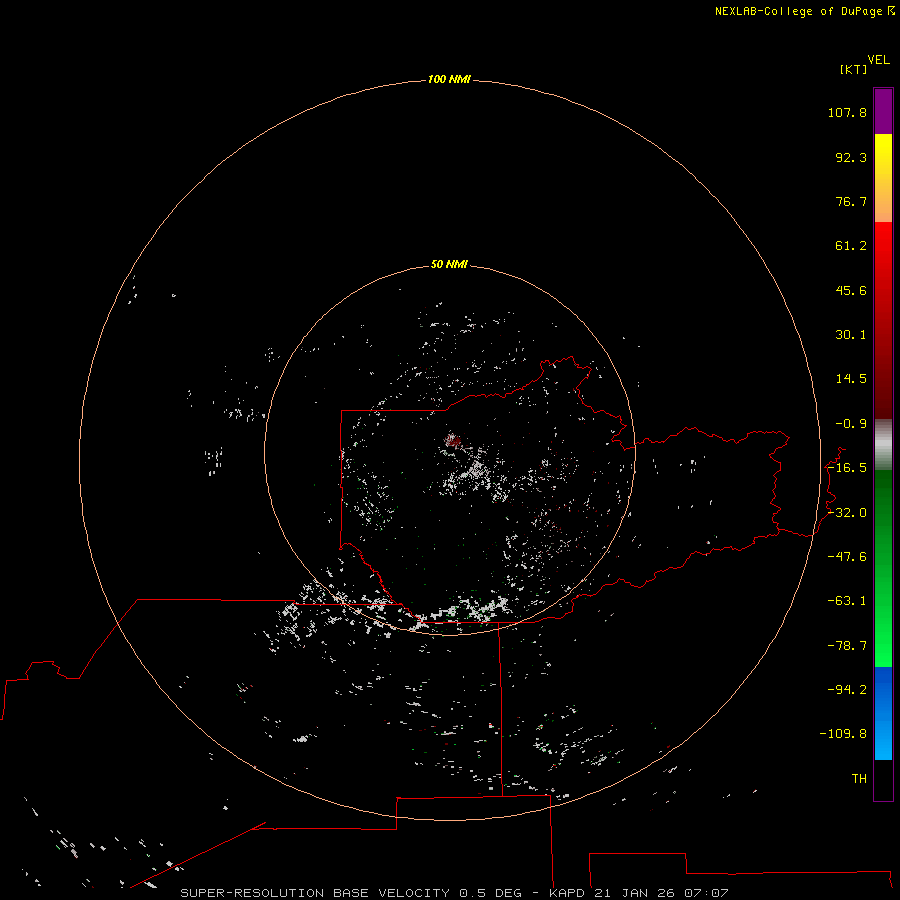Click the 107.8 legend value
This screenshot has height=900, width=900.
847,112
